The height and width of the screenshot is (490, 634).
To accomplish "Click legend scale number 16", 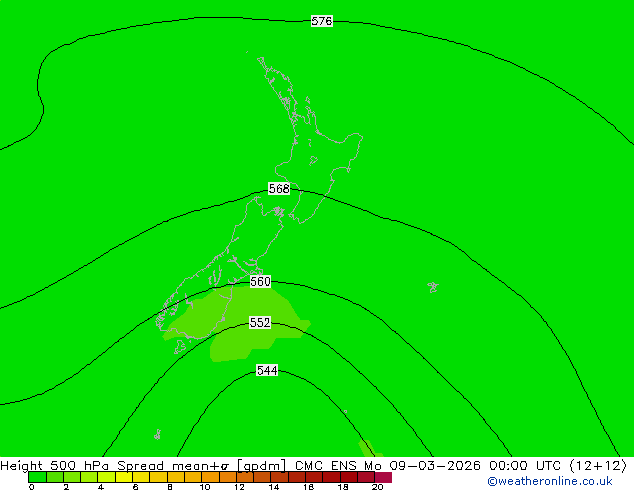I will point(308,487).
